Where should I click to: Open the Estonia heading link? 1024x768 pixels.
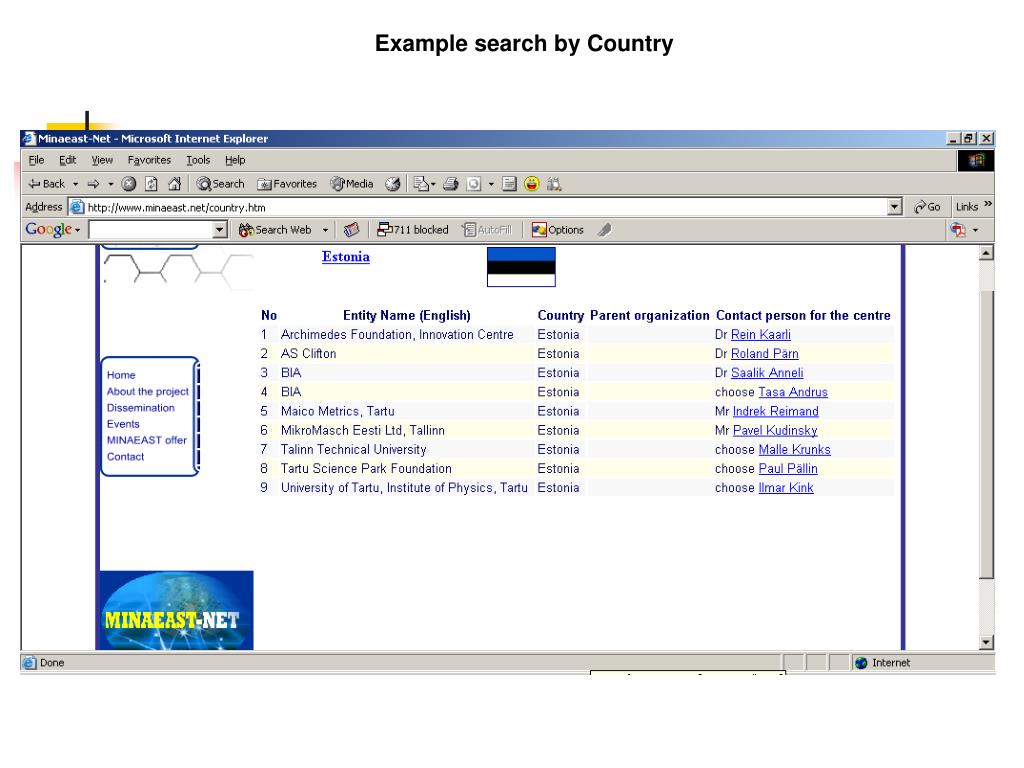[x=345, y=257]
